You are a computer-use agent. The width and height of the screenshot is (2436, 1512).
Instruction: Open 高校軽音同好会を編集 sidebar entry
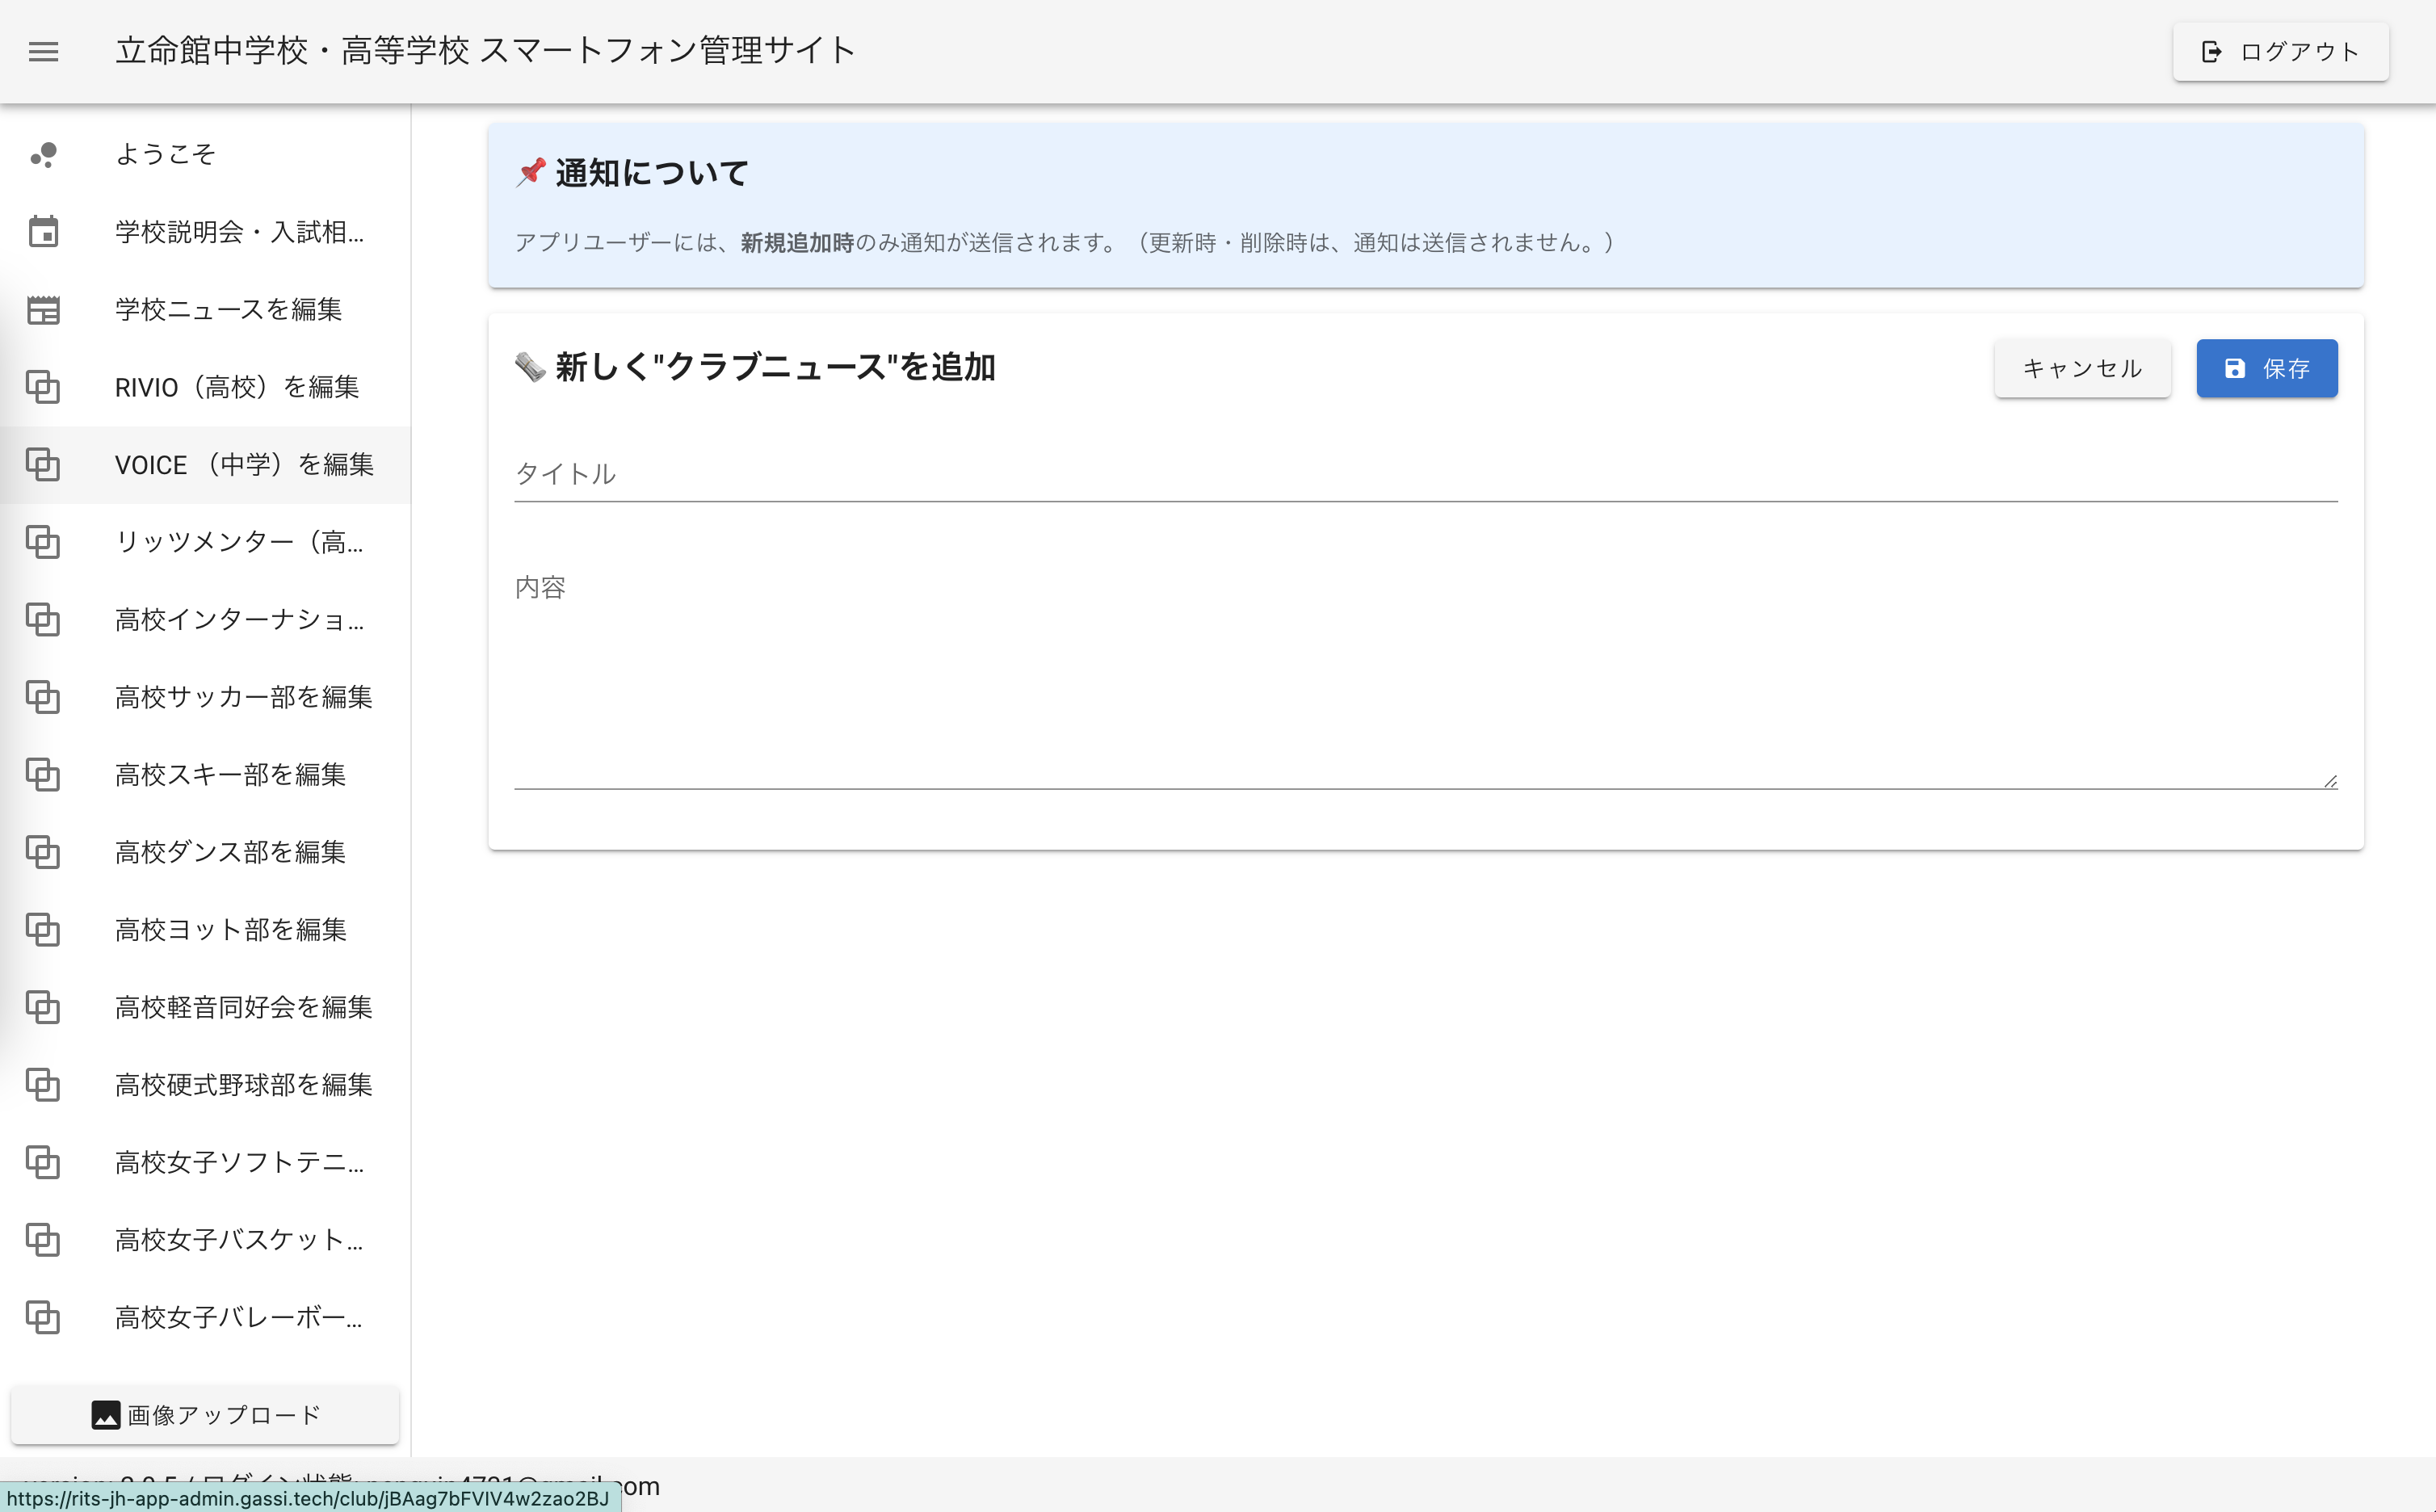point(243,1007)
